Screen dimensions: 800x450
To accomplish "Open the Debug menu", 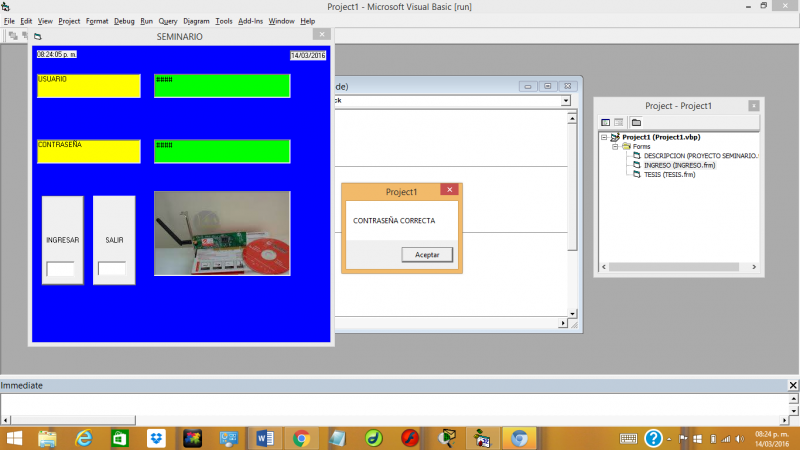I will [x=124, y=21].
